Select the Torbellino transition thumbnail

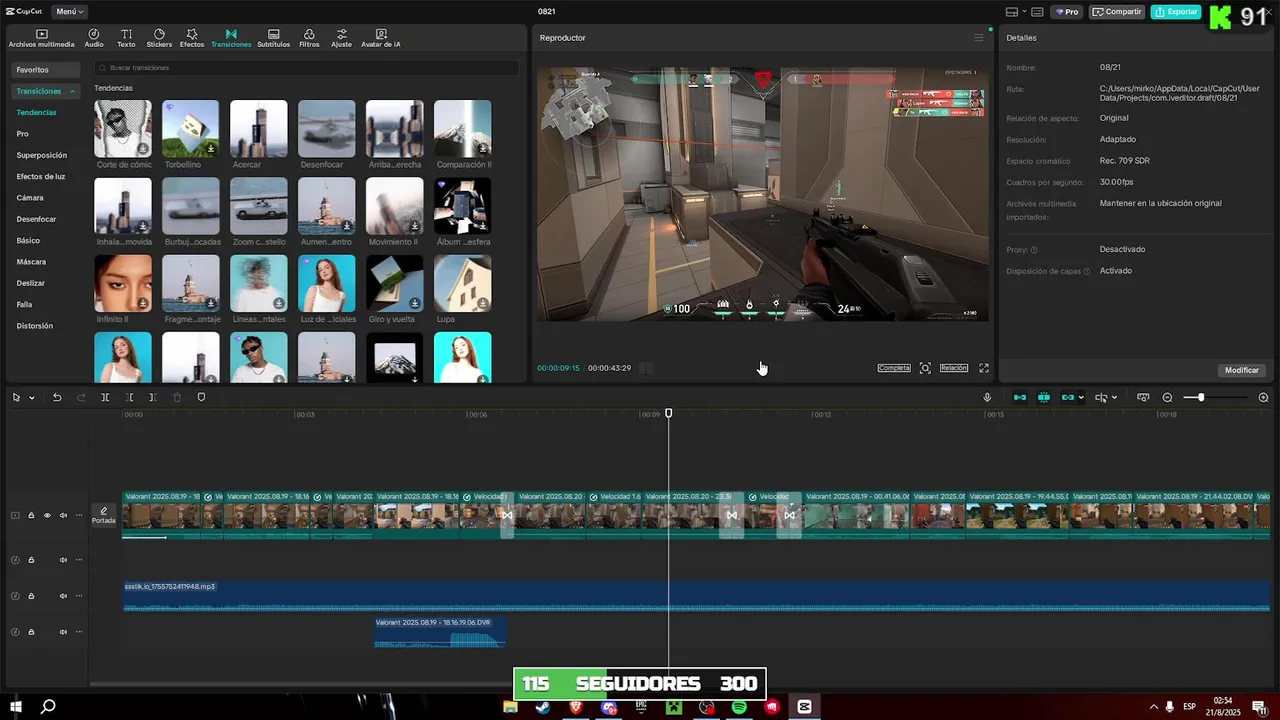190,128
